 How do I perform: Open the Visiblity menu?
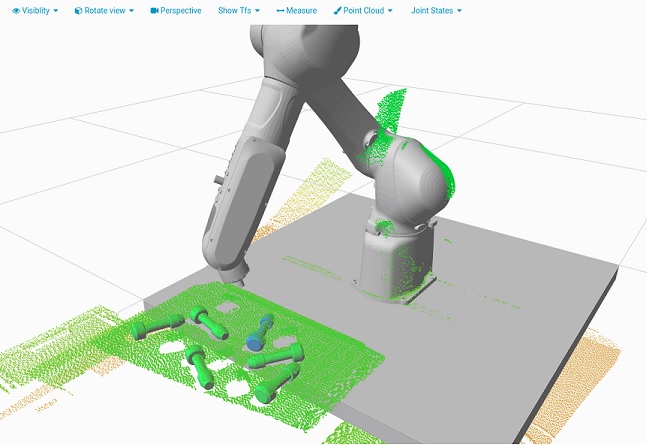pyautogui.click(x=35, y=11)
